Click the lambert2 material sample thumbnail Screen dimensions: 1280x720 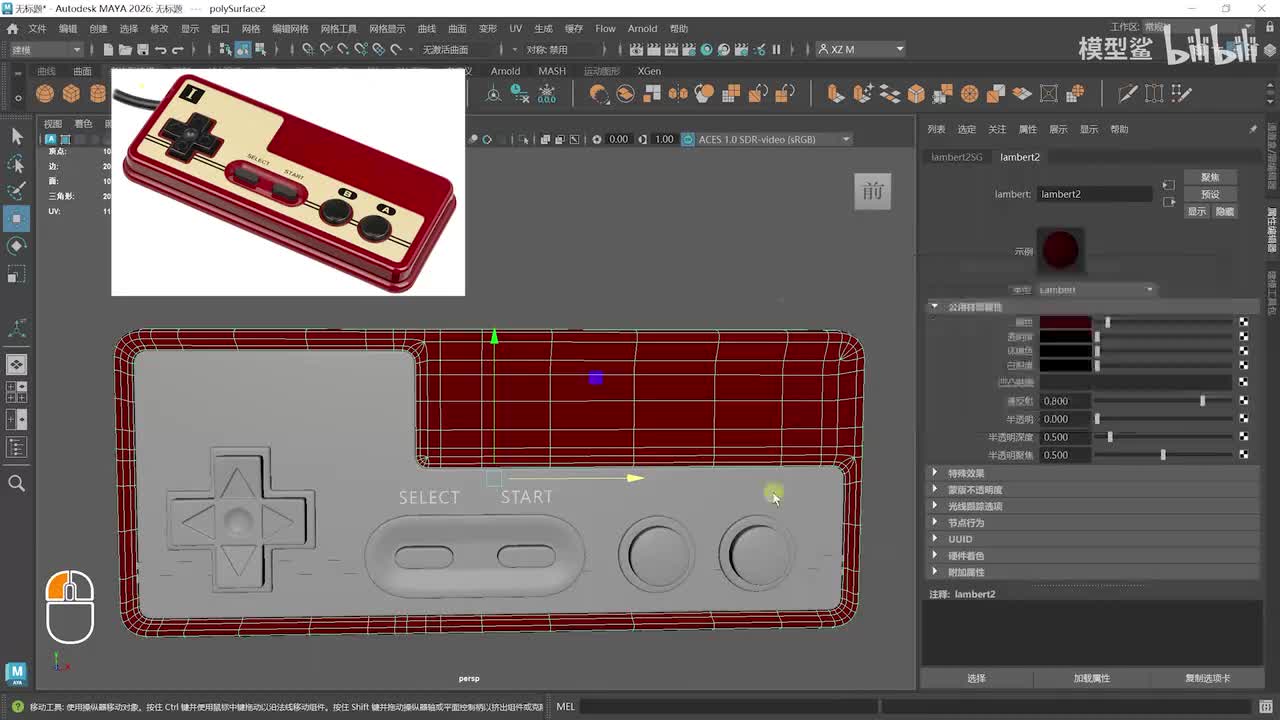pyautogui.click(x=1060, y=250)
